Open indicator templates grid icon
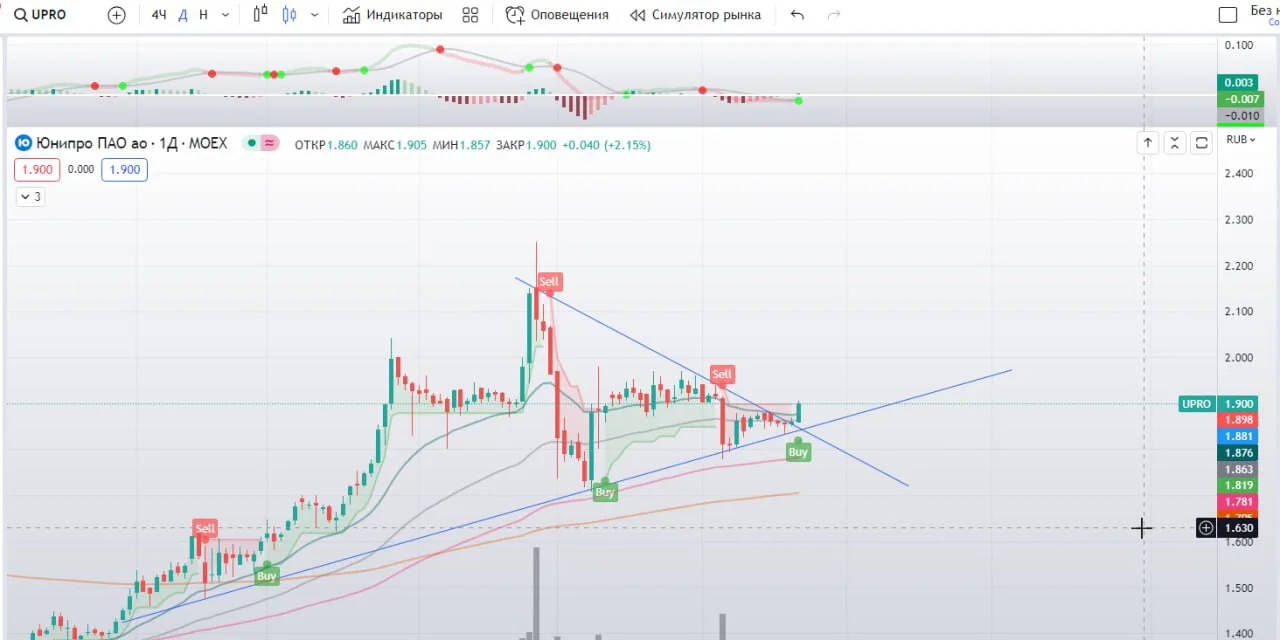Viewport: 1280px width, 640px height. tap(470, 15)
